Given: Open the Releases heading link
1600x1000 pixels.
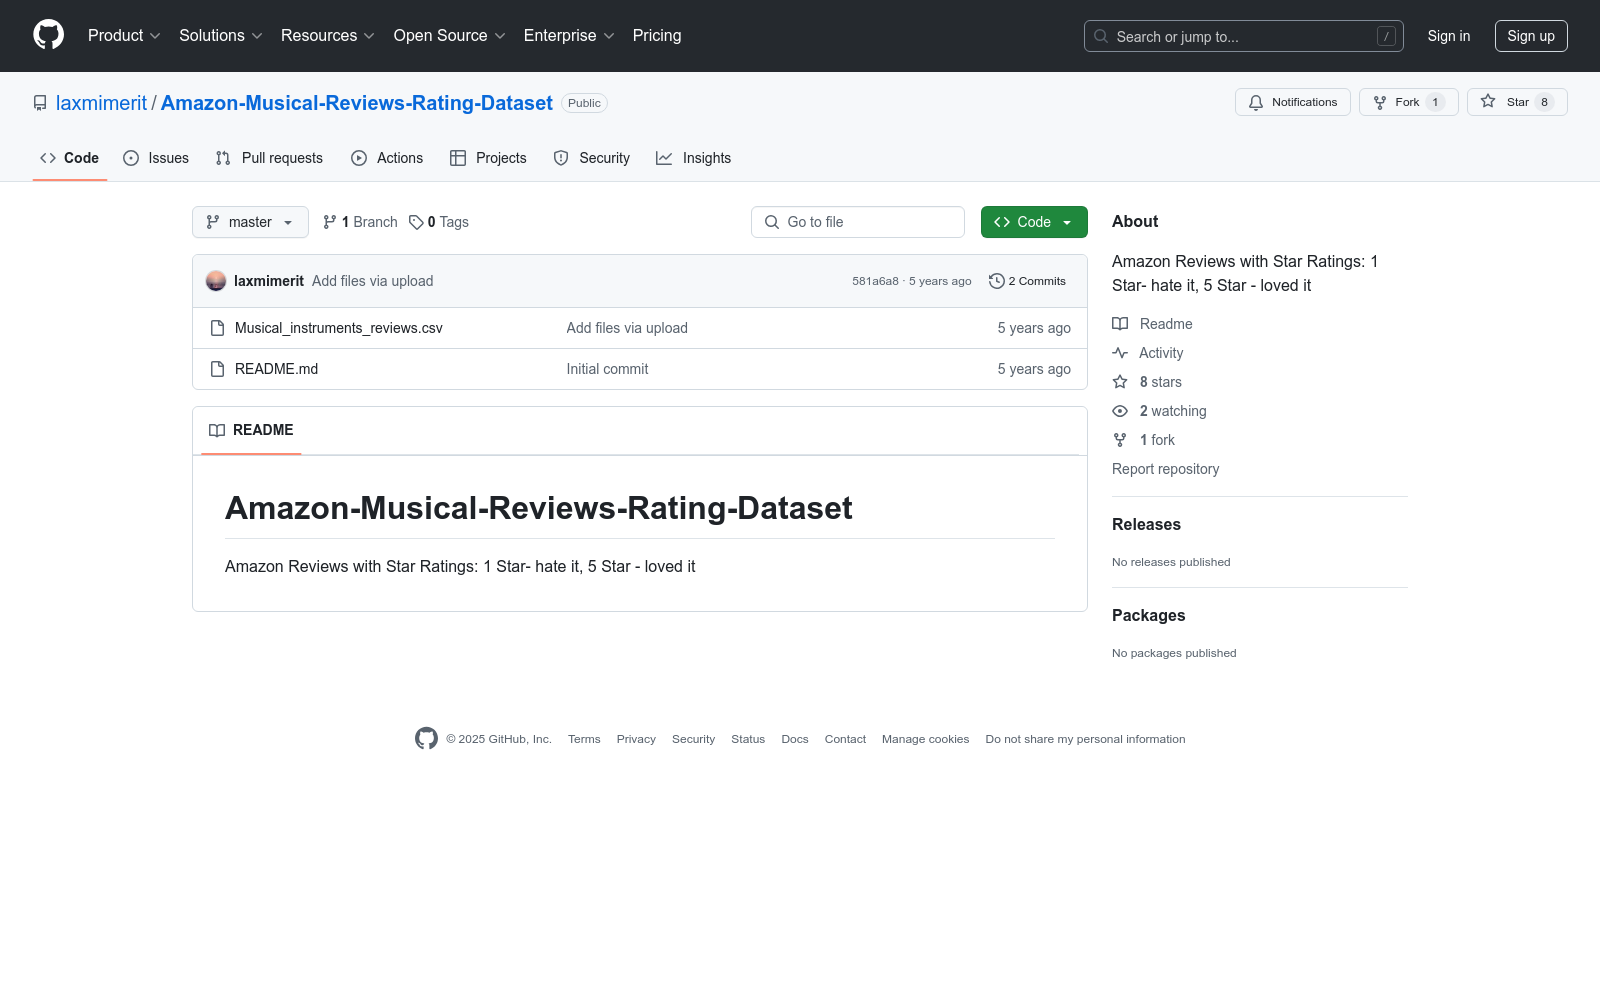Looking at the screenshot, I should [x=1146, y=525].
